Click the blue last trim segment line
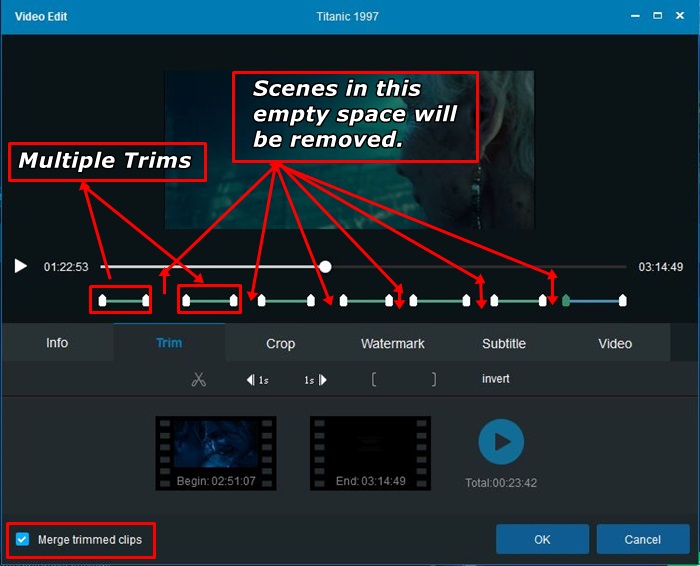The image size is (700, 566). coord(594,301)
